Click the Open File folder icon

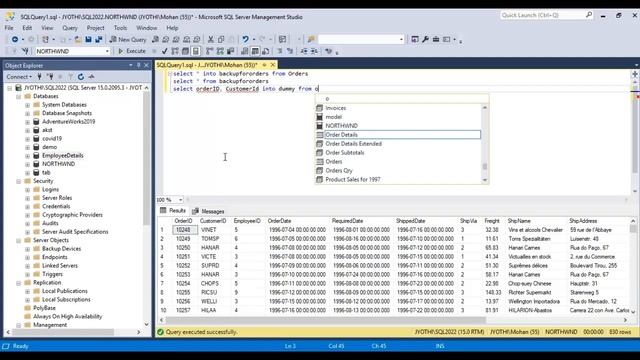click(x=78, y=40)
